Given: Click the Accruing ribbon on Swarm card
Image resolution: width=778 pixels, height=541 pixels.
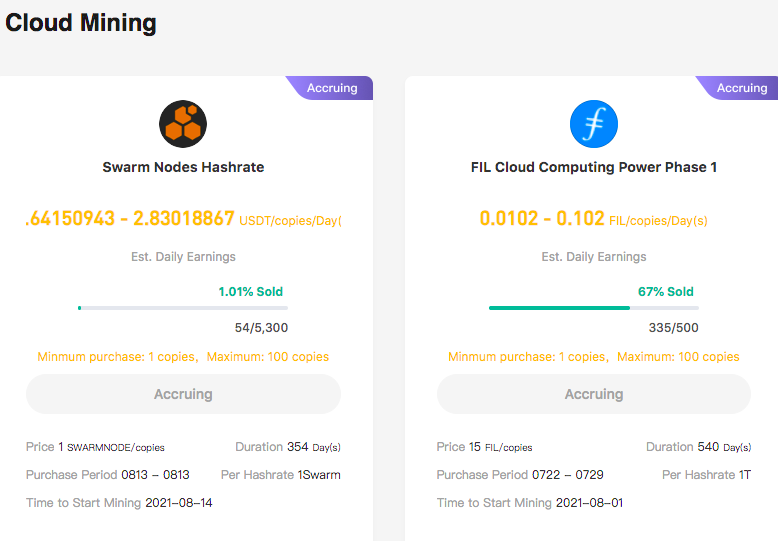Looking at the screenshot, I should (x=331, y=88).
